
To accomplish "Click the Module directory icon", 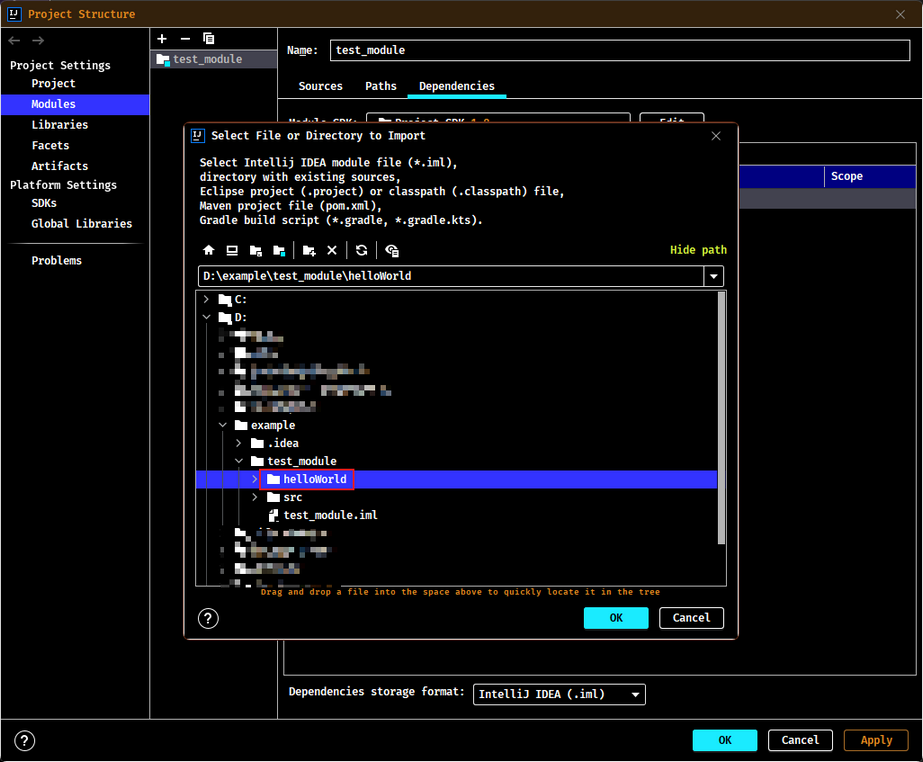I will click(x=279, y=250).
